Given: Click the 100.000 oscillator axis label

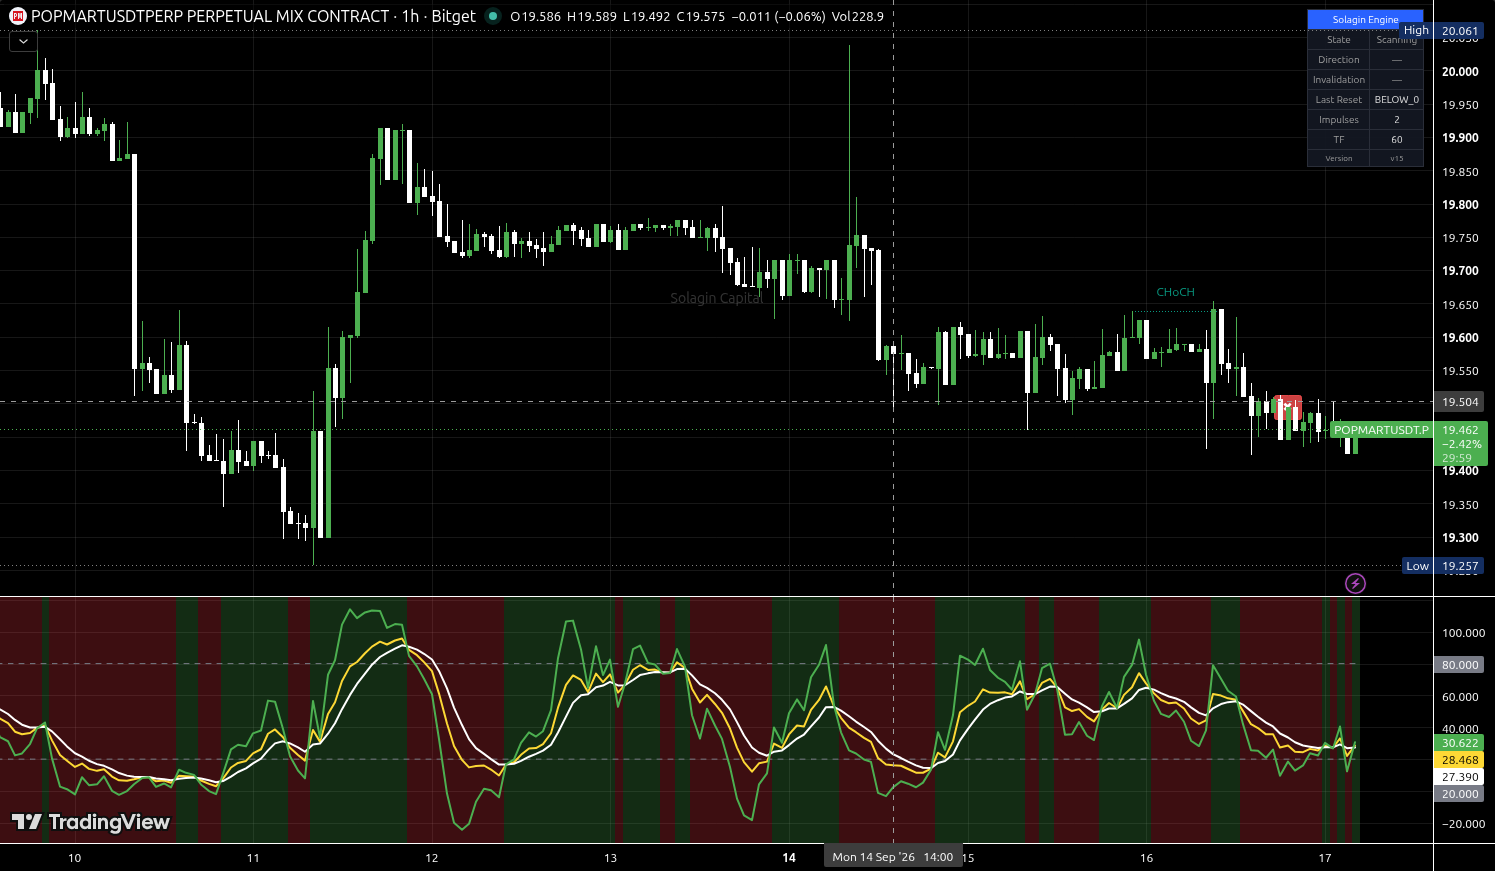Looking at the screenshot, I should click(x=1463, y=633).
